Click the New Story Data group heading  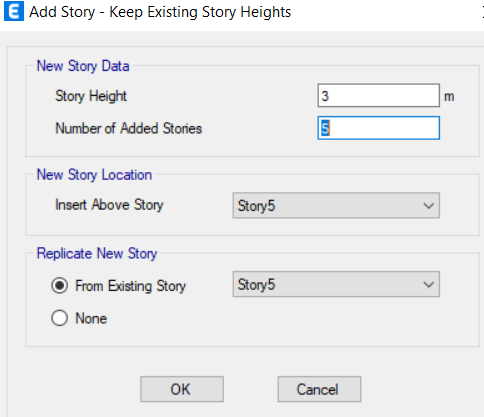pos(83,66)
